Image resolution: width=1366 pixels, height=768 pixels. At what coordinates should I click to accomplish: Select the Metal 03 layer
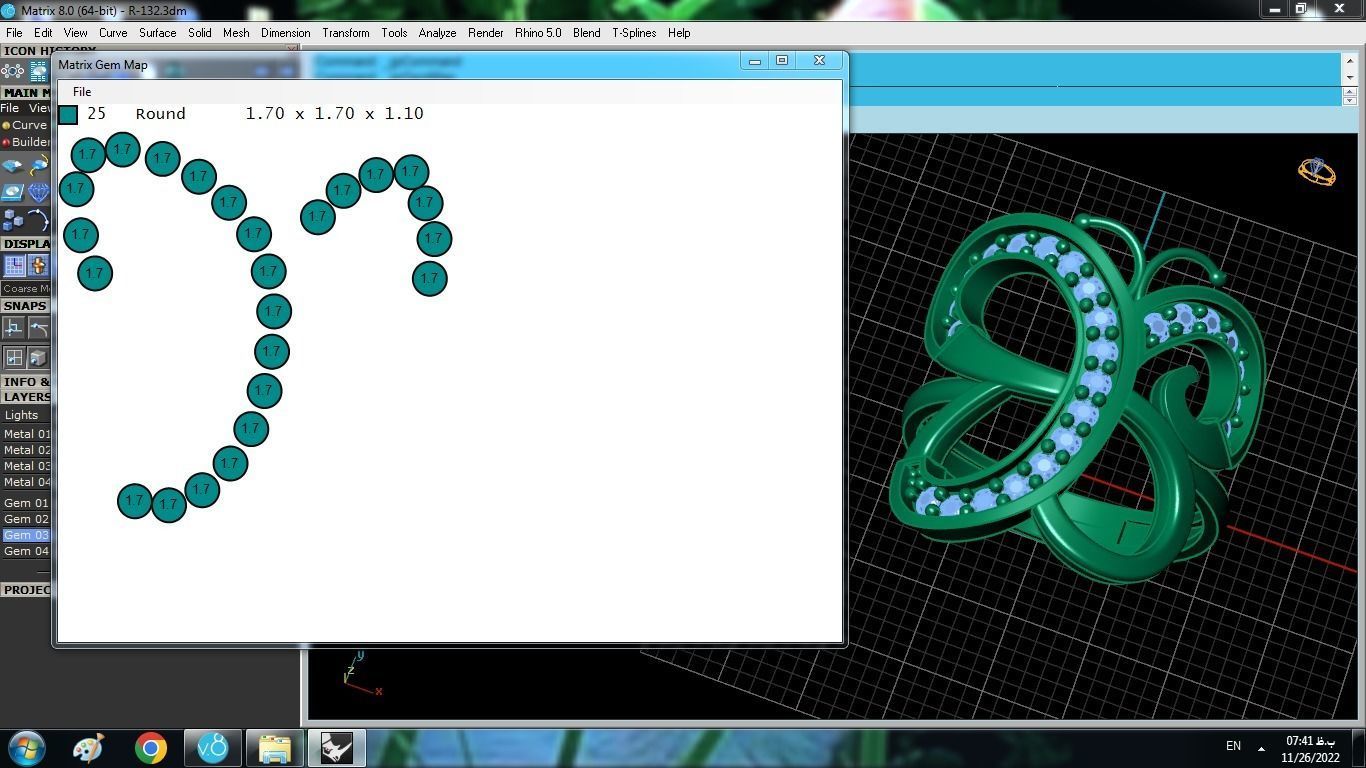pyautogui.click(x=26, y=466)
